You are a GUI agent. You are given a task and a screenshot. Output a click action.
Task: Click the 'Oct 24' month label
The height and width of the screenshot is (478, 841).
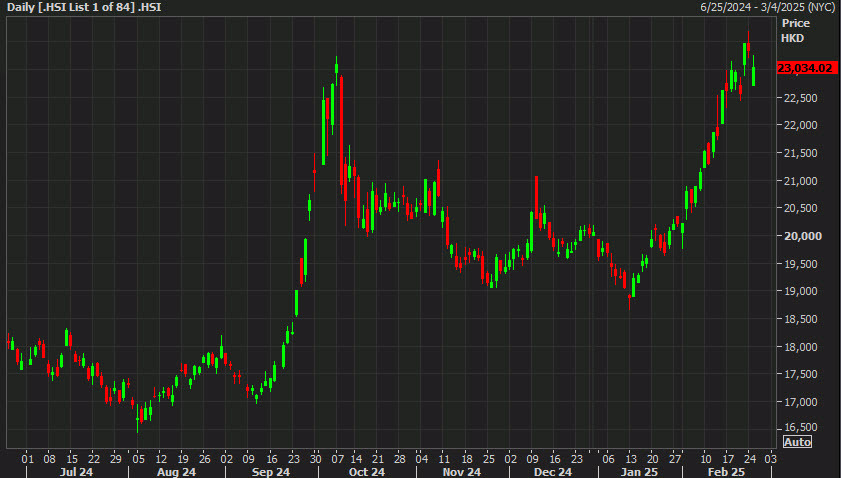coord(367,472)
